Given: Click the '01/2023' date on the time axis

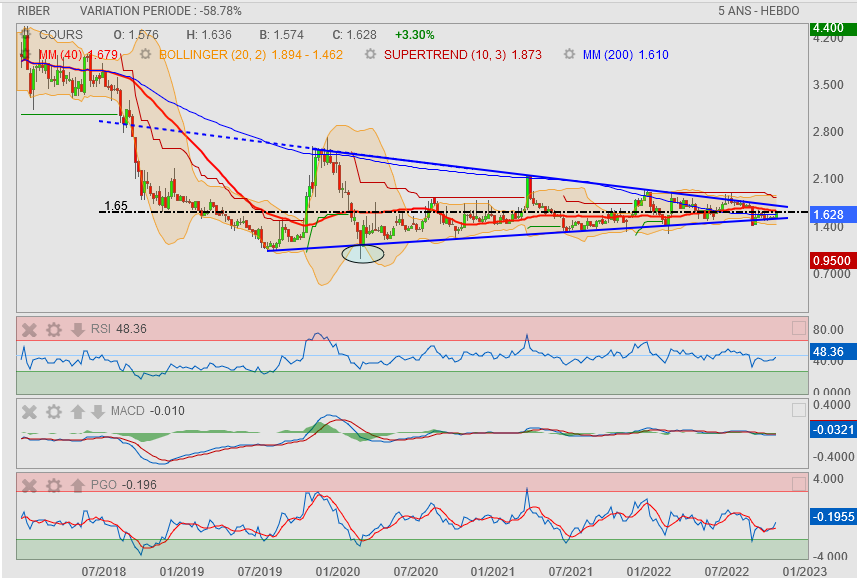Looking at the screenshot, I should click(803, 571).
